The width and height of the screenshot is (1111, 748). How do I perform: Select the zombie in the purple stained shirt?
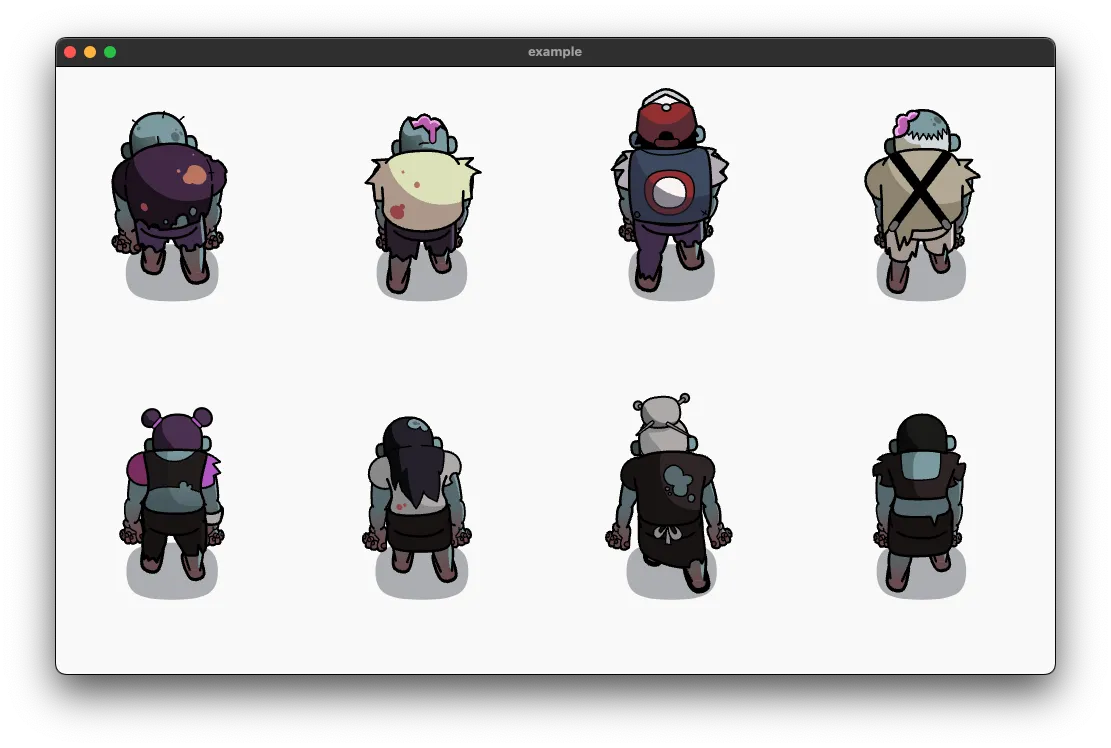[169, 198]
